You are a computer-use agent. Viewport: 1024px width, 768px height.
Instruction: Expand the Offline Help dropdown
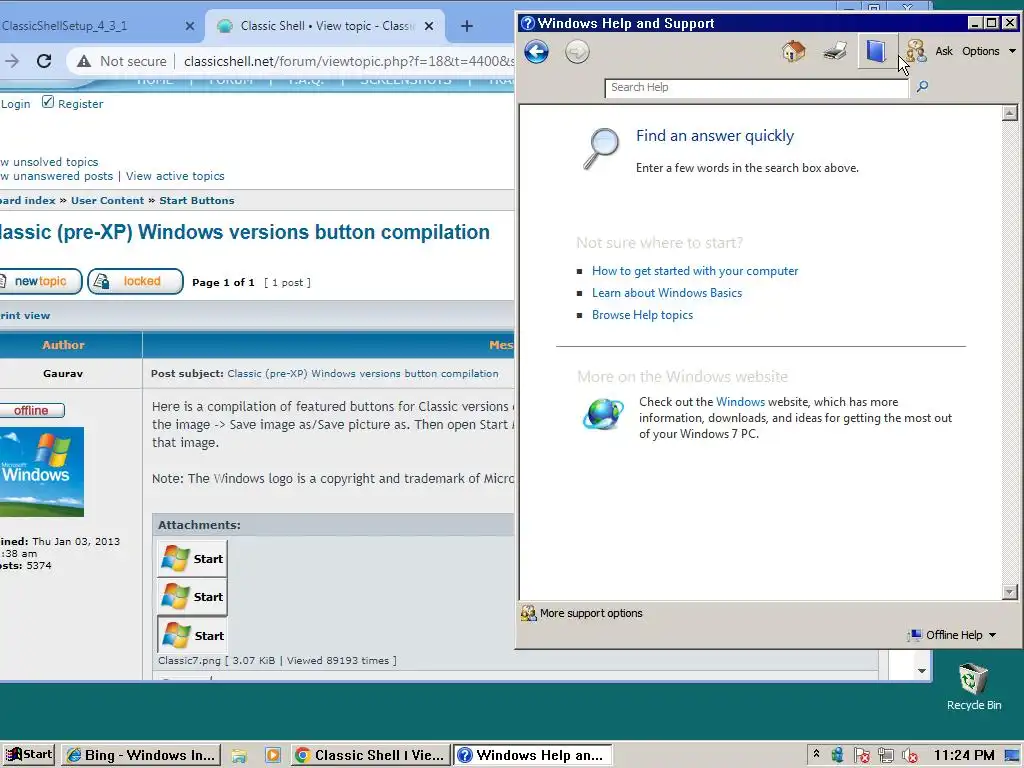point(953,635)
